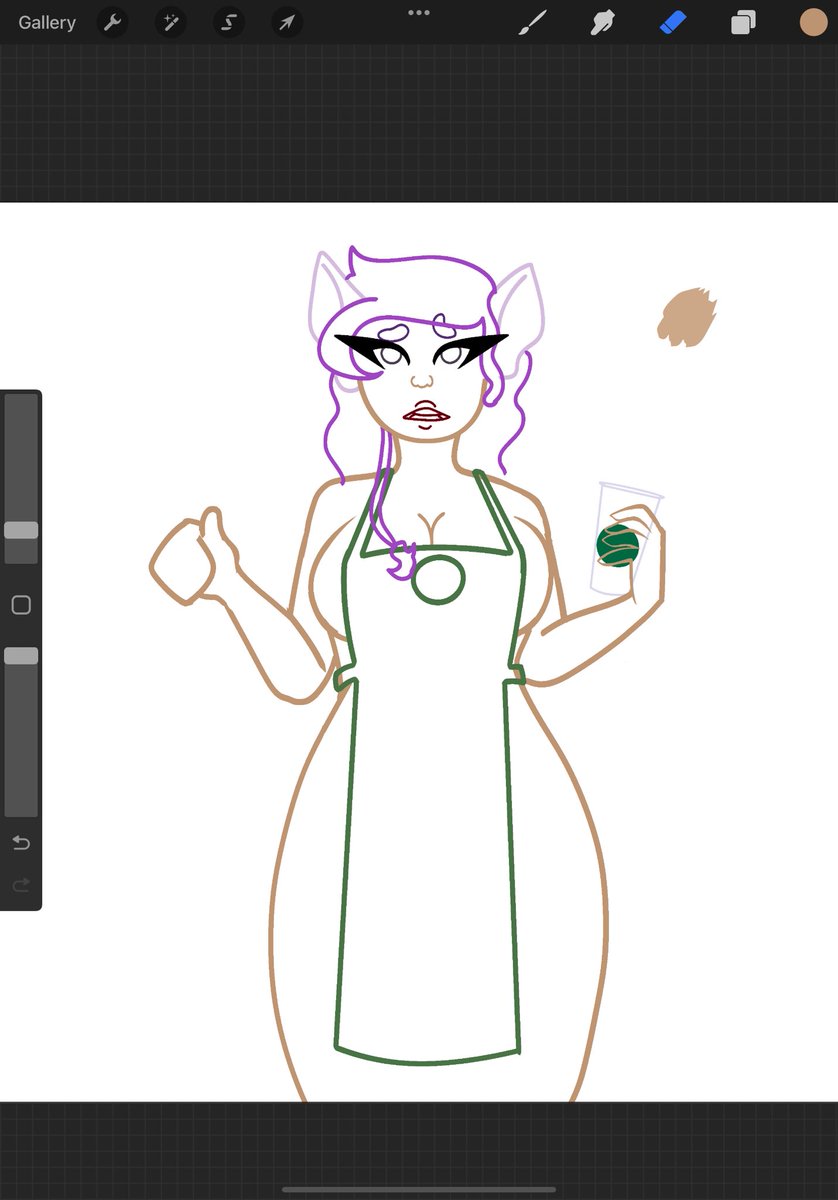Viewport: 838px width, 1200px height.
Task: Redo with the dimmed sidebar arrow
Action: 21,885
